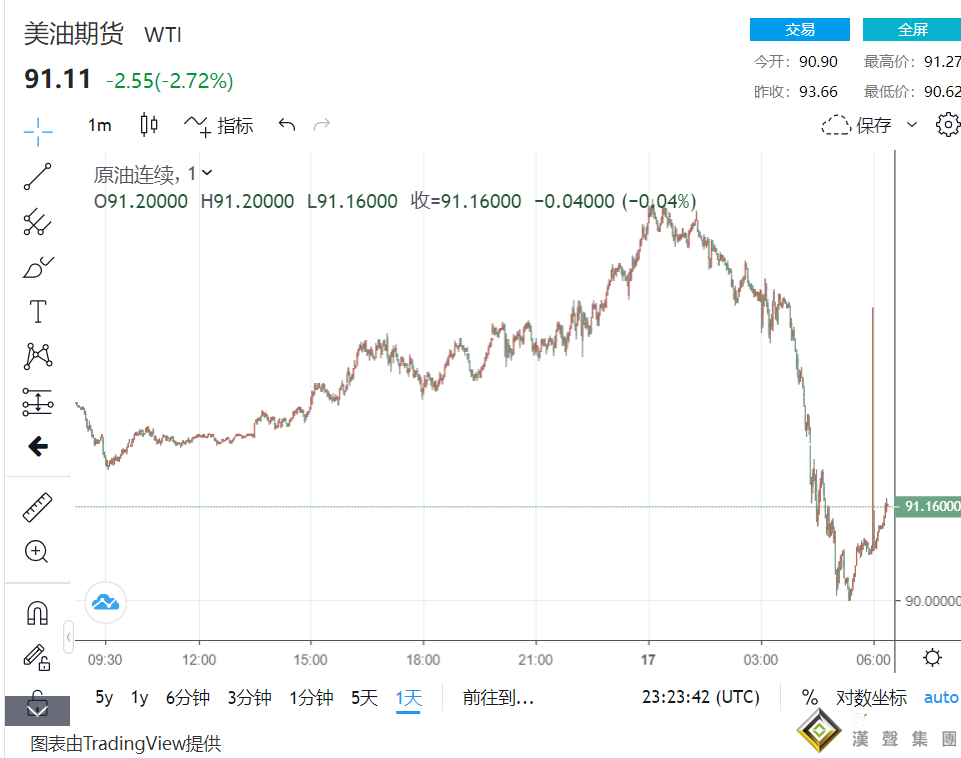961x758 pixels.
Task: Enable auto scale option
Action: 940,698
